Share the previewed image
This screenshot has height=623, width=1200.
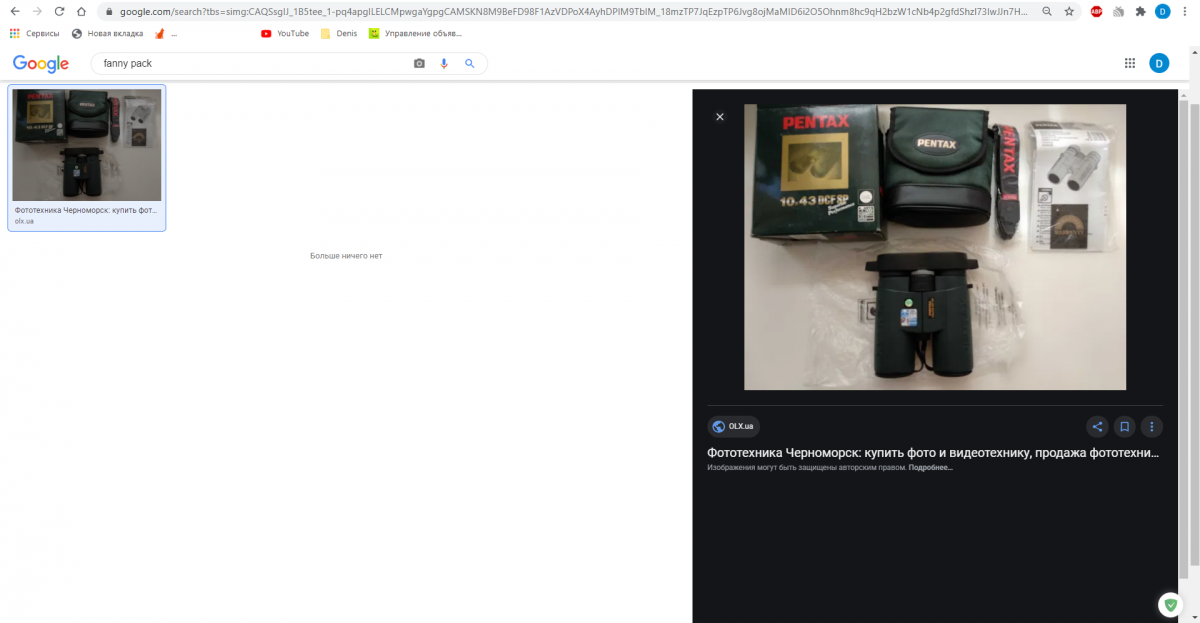(1097, 427)
